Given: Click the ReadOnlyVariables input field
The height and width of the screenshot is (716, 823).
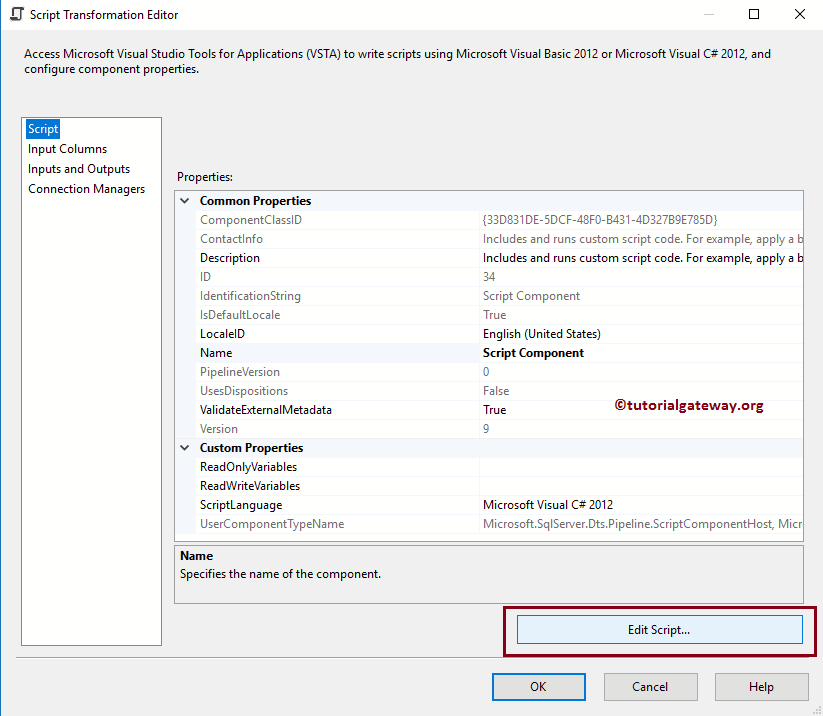Looking at the screenshot, I should [600, 466].
